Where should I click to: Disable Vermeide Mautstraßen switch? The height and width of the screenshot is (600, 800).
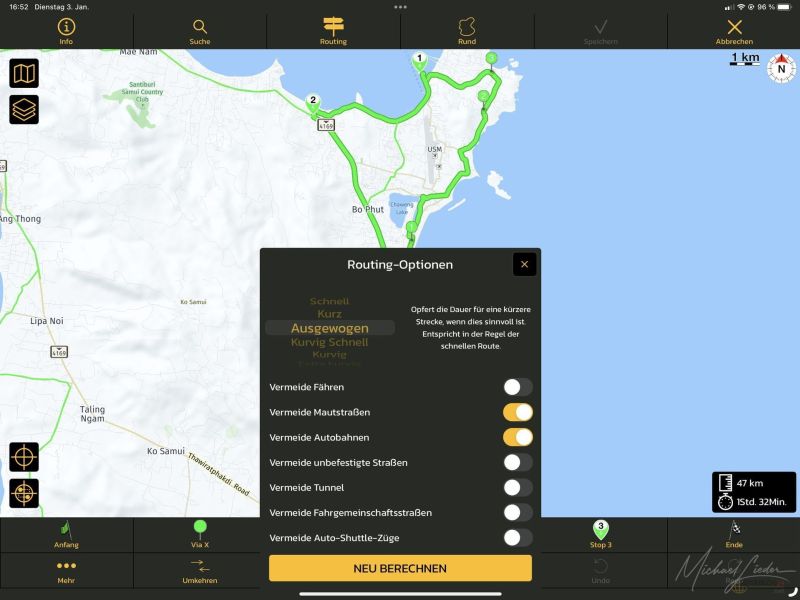tap(517, 412)
